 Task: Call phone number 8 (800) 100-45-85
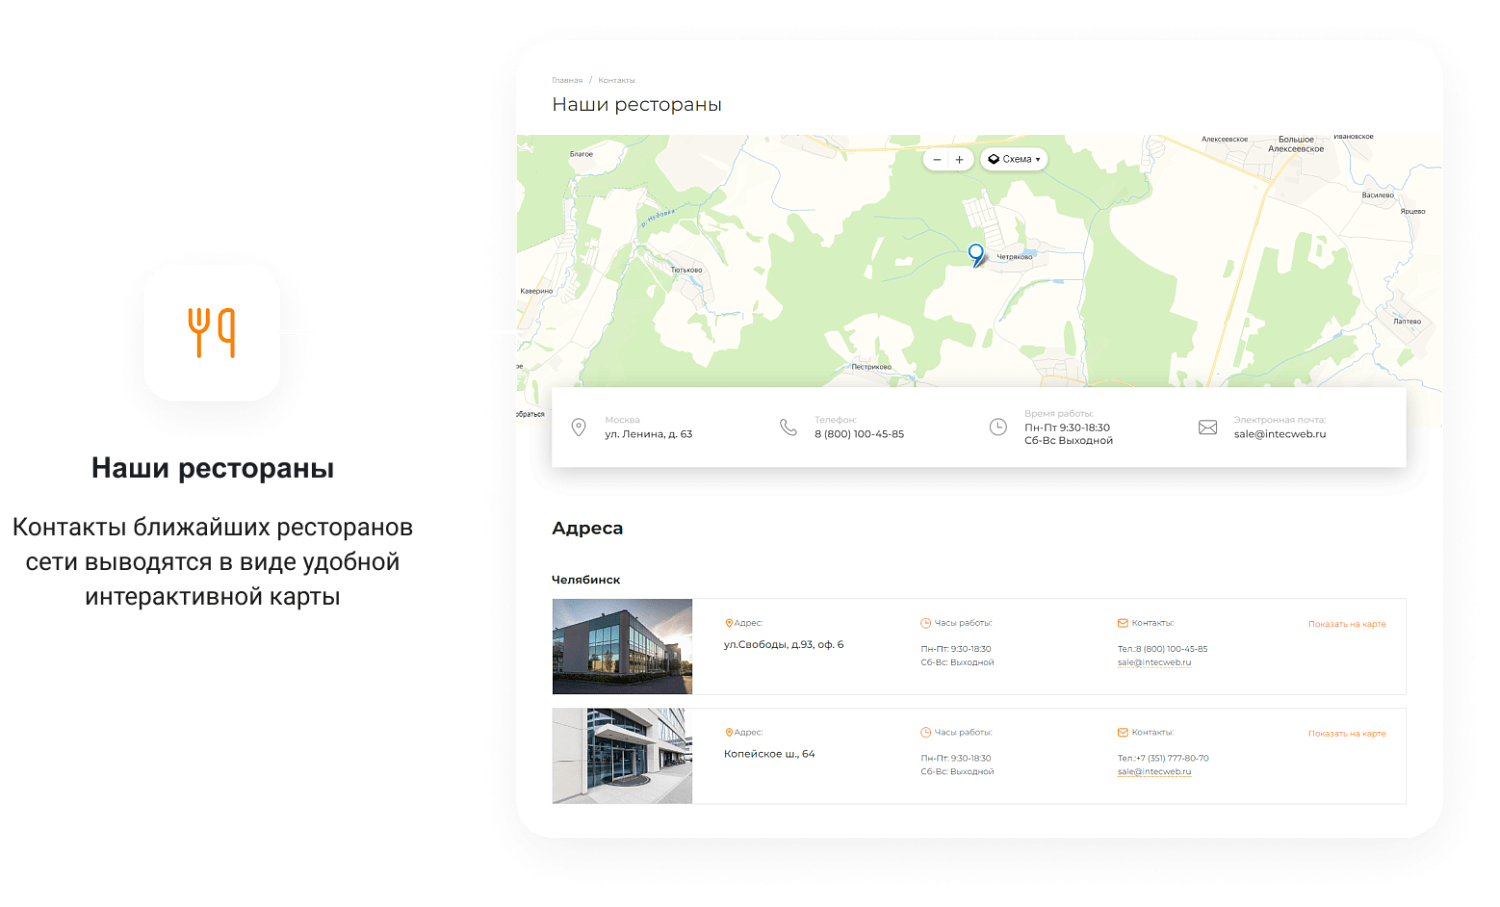[x=859, y=434]
